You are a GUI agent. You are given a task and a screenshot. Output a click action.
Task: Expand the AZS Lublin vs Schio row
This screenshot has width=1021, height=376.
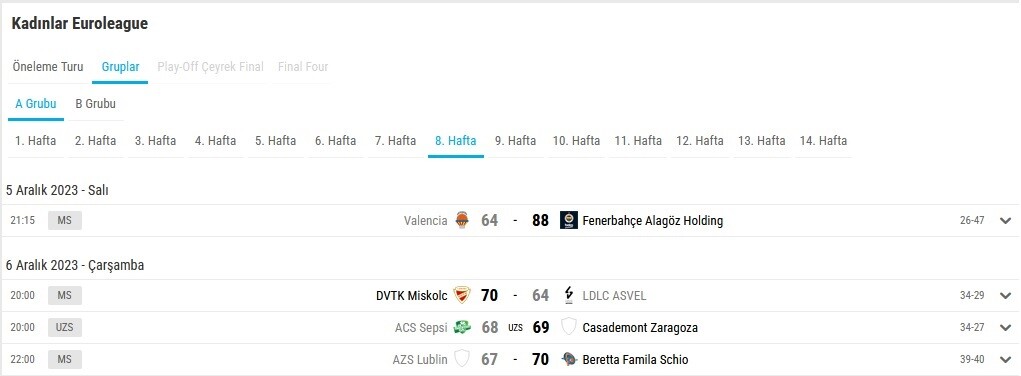[x=1005, y=359]
